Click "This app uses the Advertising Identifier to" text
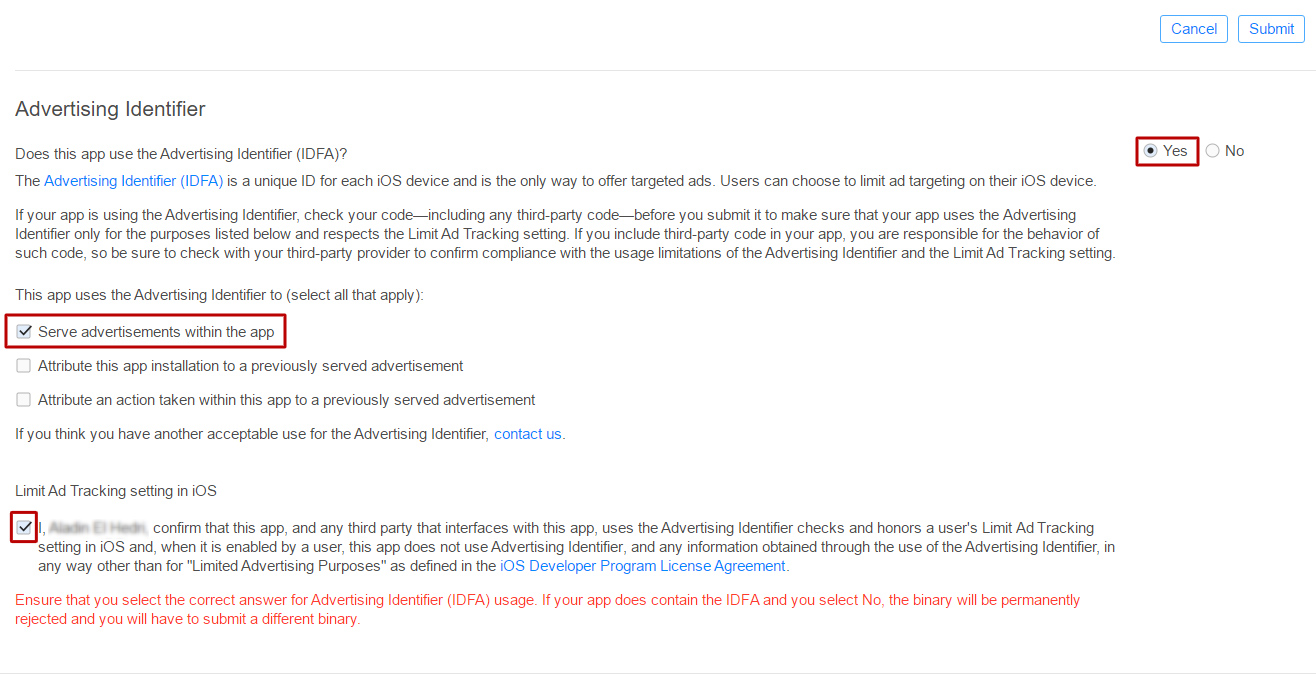This screenshot has height=674, width=1316. coord(219,296)
